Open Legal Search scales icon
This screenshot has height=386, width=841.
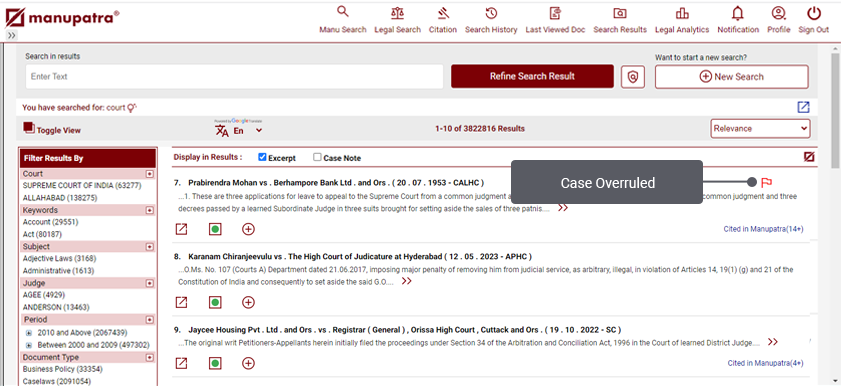point(397,13)
